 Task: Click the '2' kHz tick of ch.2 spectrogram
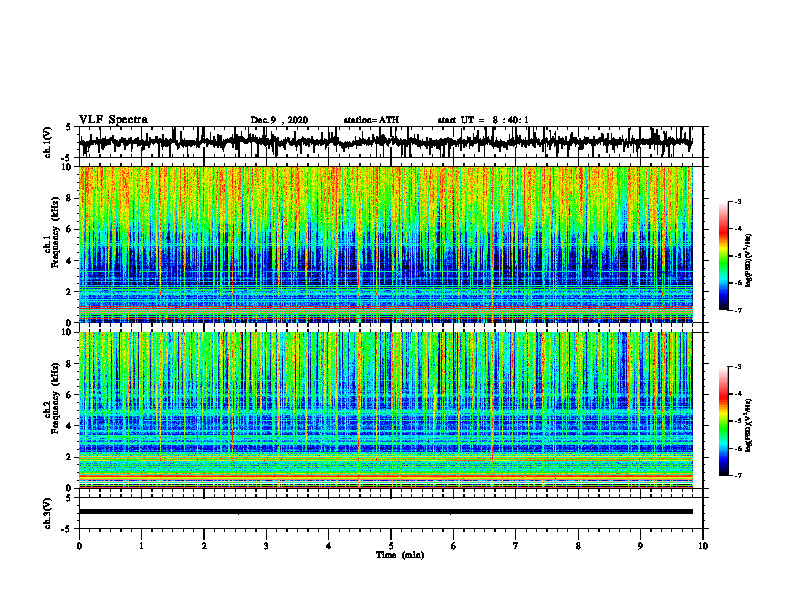[x=70, y=457]
